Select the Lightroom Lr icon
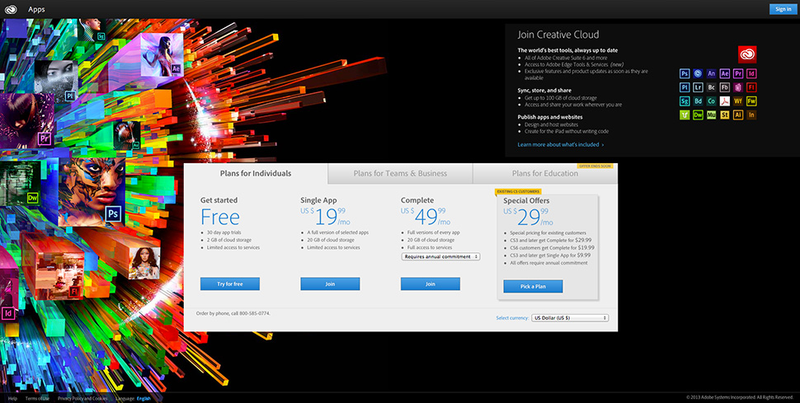Viewport: 800px width, 403px height. (698, 87)
